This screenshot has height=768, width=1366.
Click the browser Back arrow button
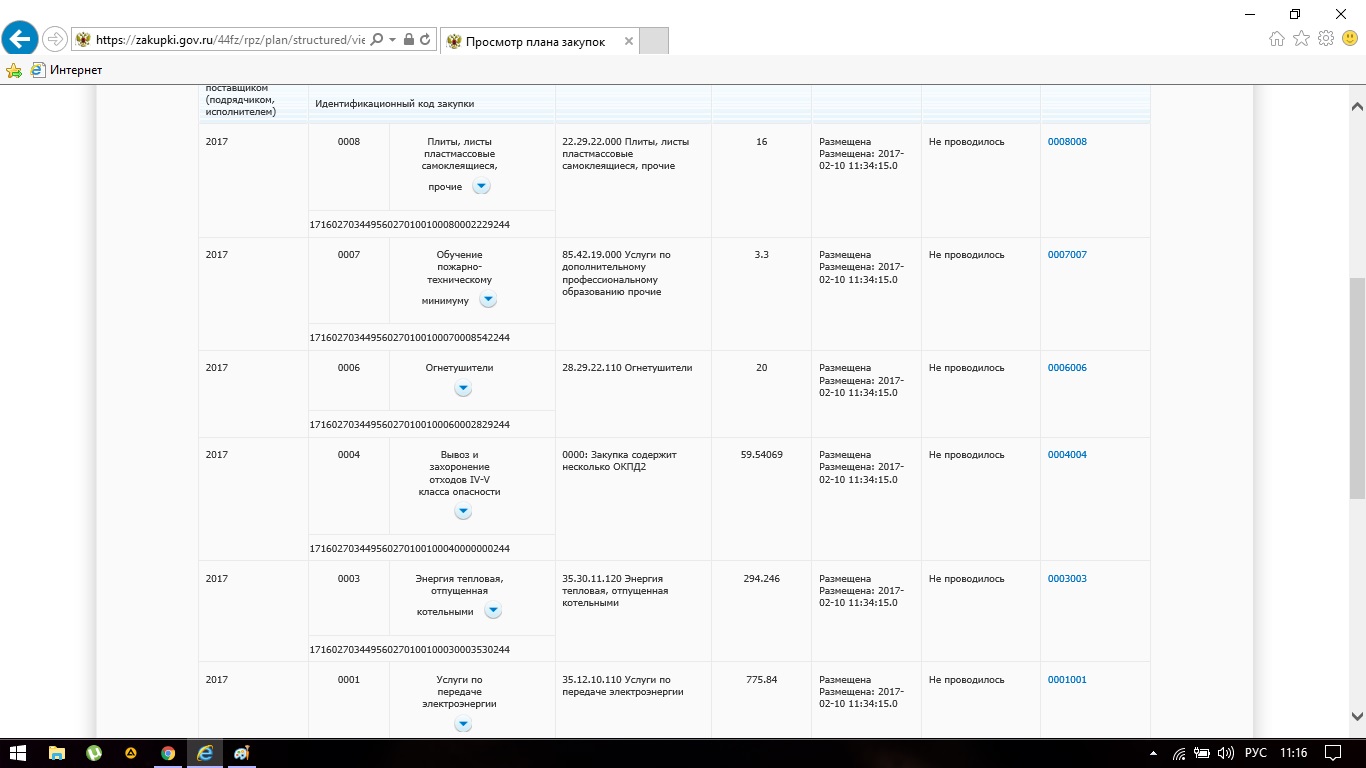[20, 39]
